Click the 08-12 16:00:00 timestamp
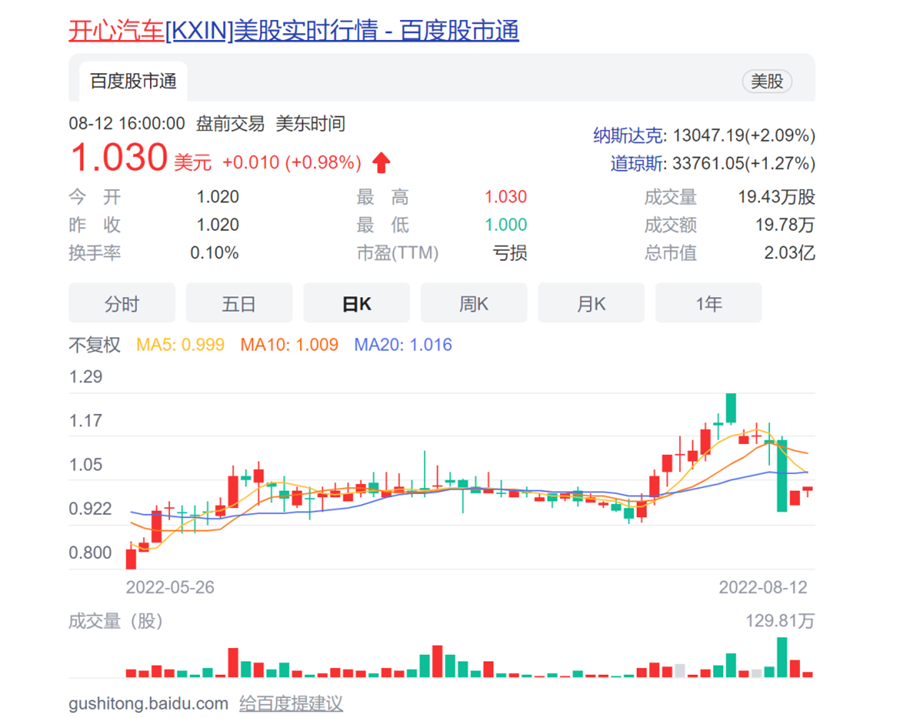Viewport: 900px width, 718px height. click(127, 123)
